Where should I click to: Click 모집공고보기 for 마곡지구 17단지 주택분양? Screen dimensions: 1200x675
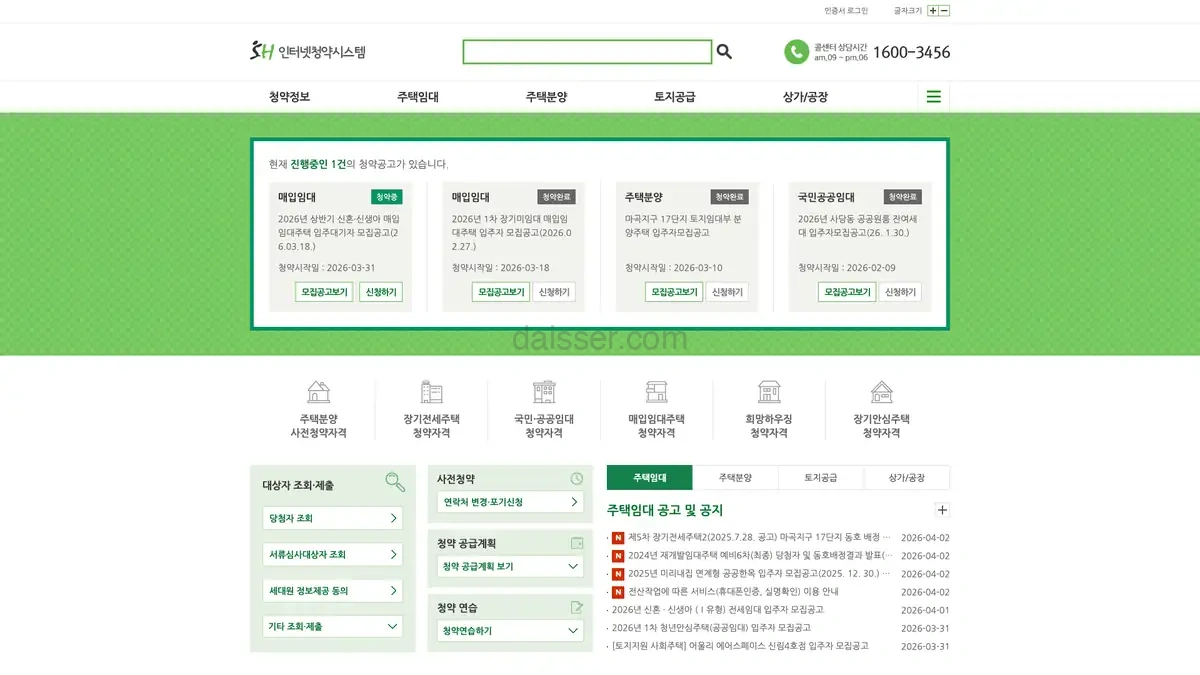tap(674, 292)
